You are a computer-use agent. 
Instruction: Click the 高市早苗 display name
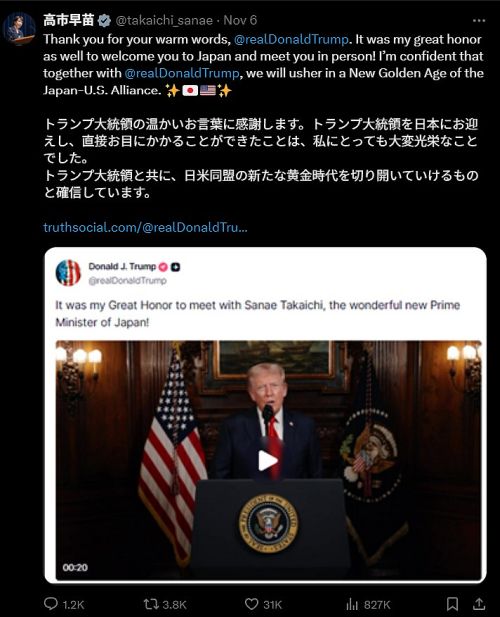click(x=69, y=20)
